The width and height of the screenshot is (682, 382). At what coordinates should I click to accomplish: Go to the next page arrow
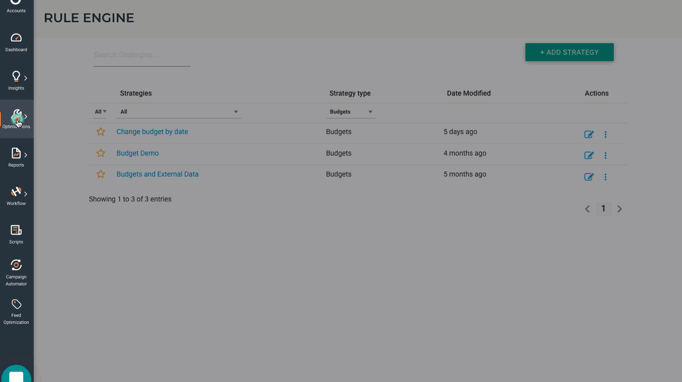(619, 209)
